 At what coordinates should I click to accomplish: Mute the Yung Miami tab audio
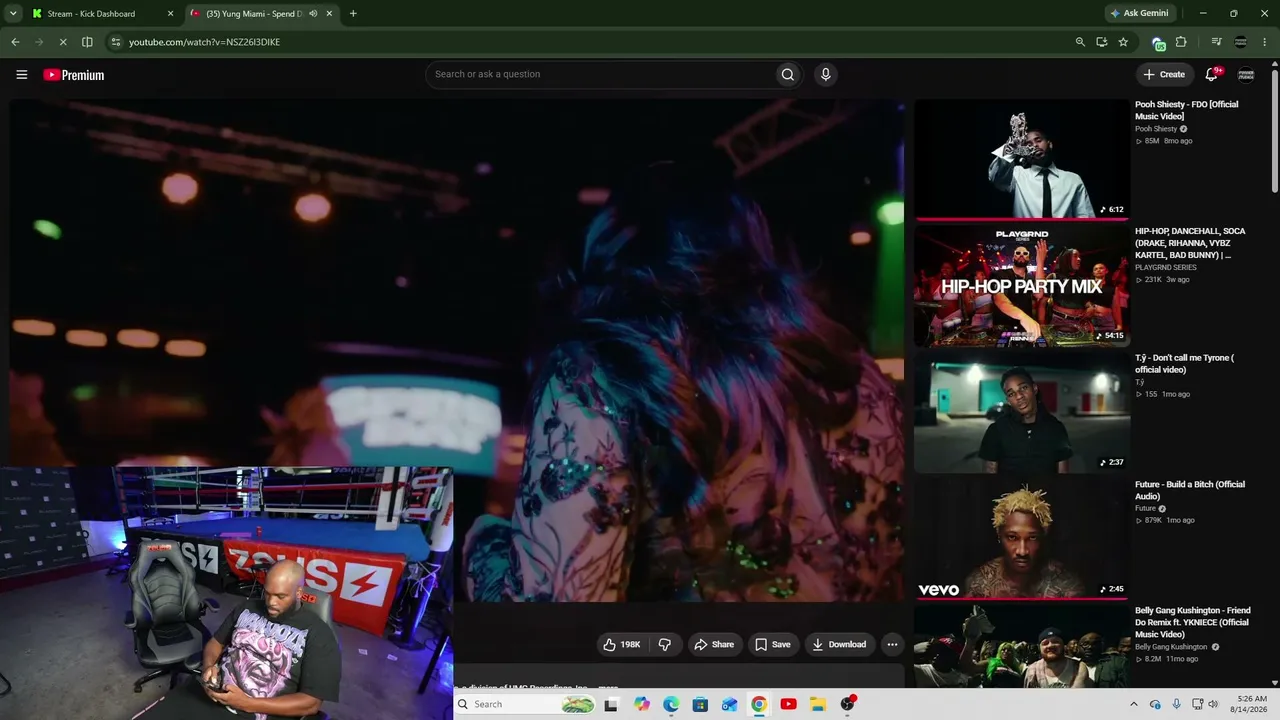coord(313,14)
